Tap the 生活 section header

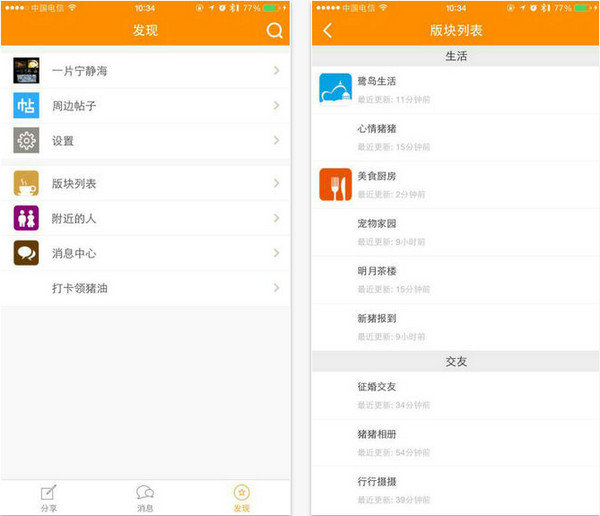click(x=455, y=56)
